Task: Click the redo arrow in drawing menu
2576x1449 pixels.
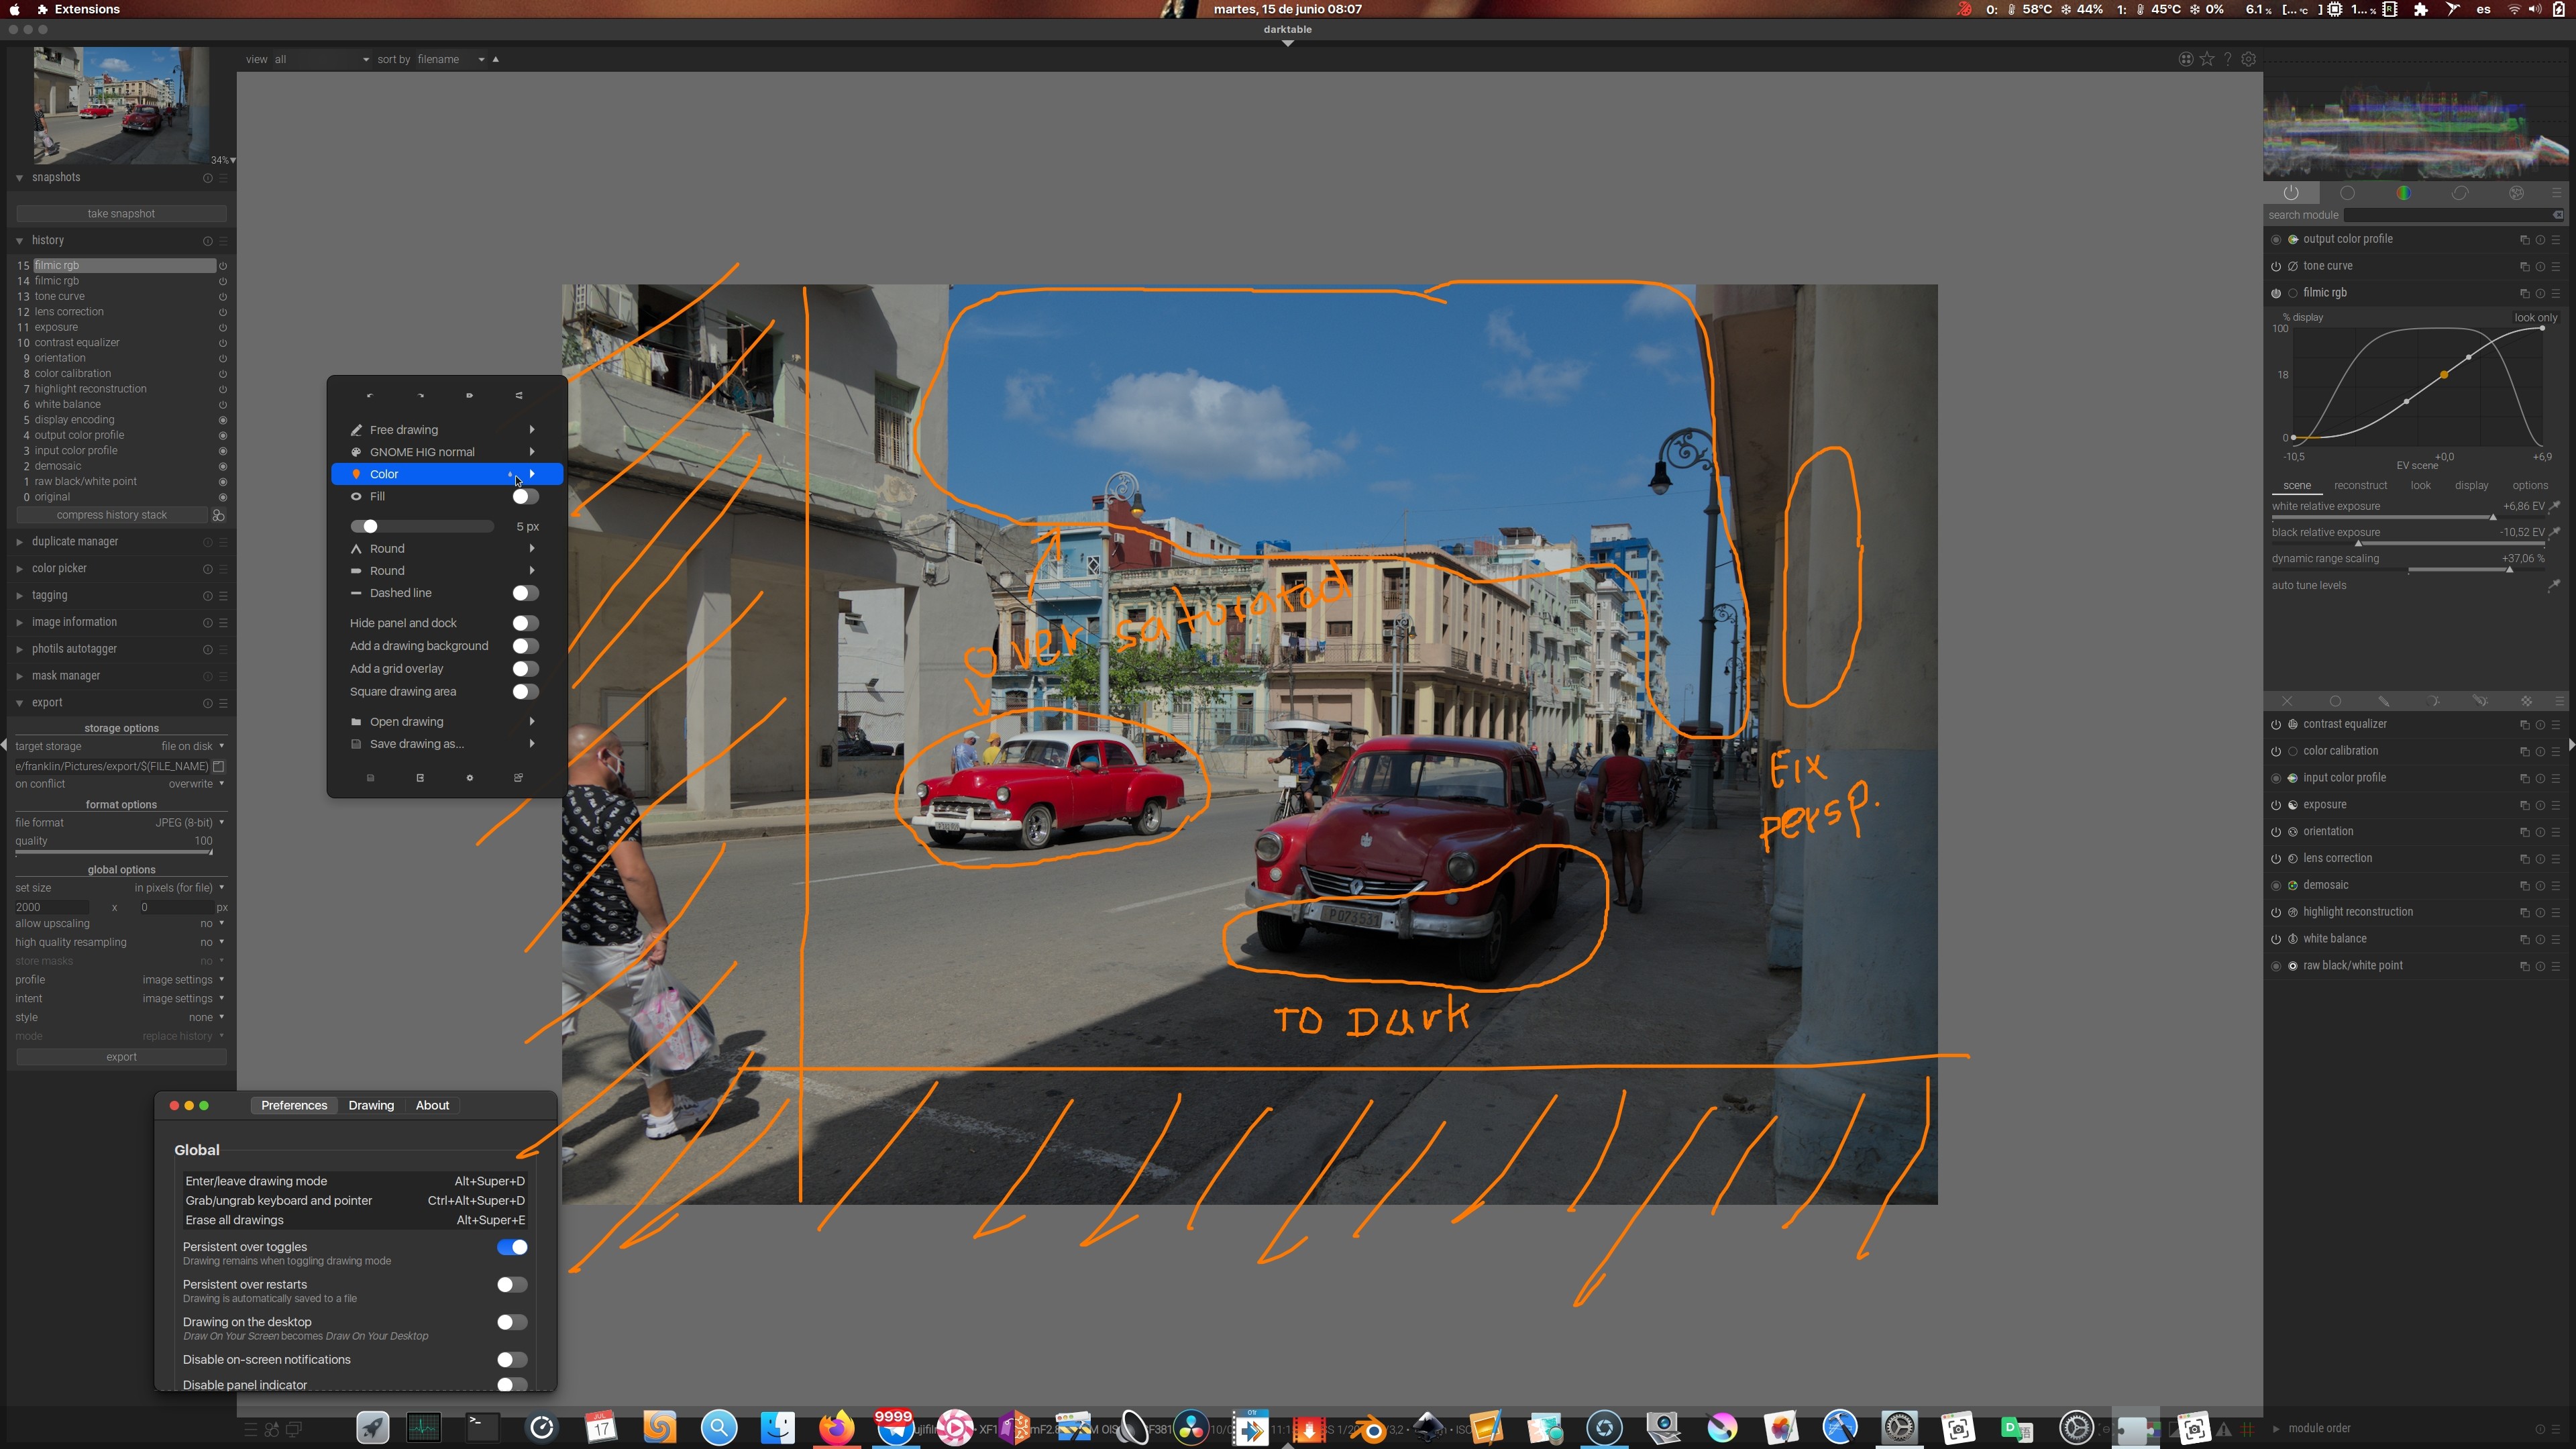Action: click(420, 396)
